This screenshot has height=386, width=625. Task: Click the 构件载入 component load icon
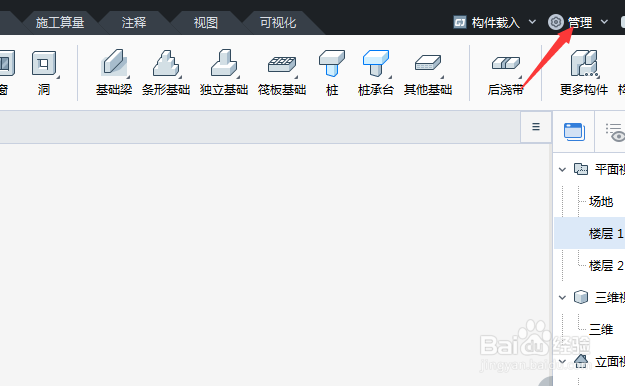[x=460, y=22]
